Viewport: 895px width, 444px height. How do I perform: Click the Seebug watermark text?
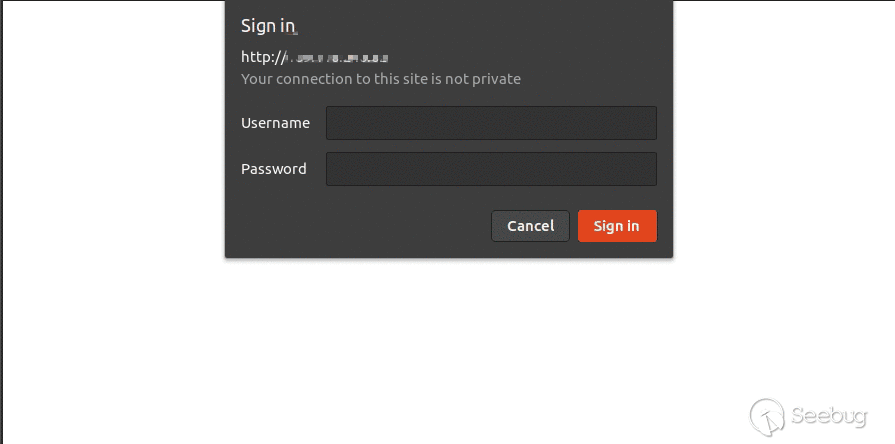click(829, 415)
